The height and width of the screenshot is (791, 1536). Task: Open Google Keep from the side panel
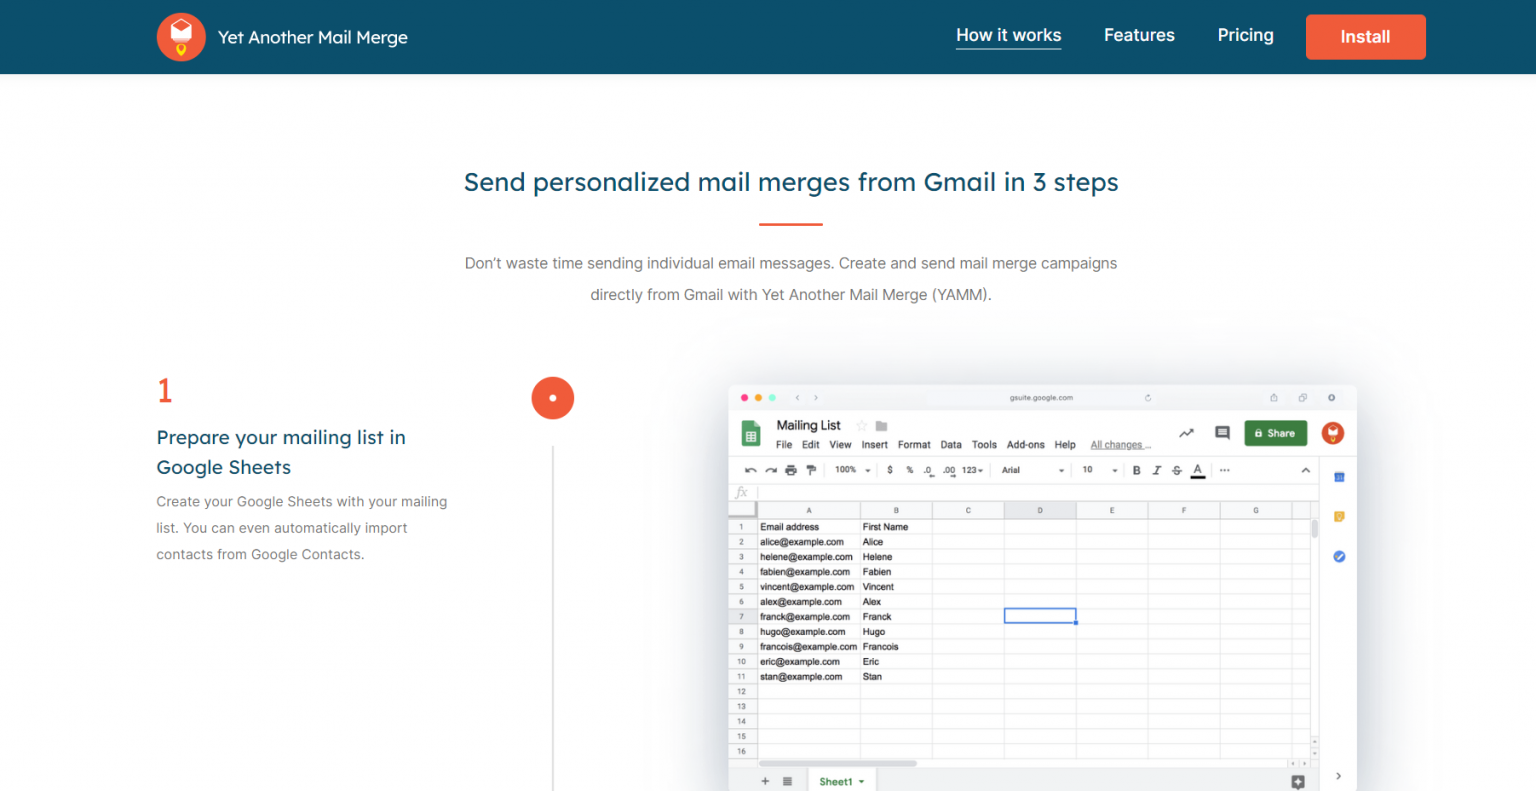click(1338, 517)
